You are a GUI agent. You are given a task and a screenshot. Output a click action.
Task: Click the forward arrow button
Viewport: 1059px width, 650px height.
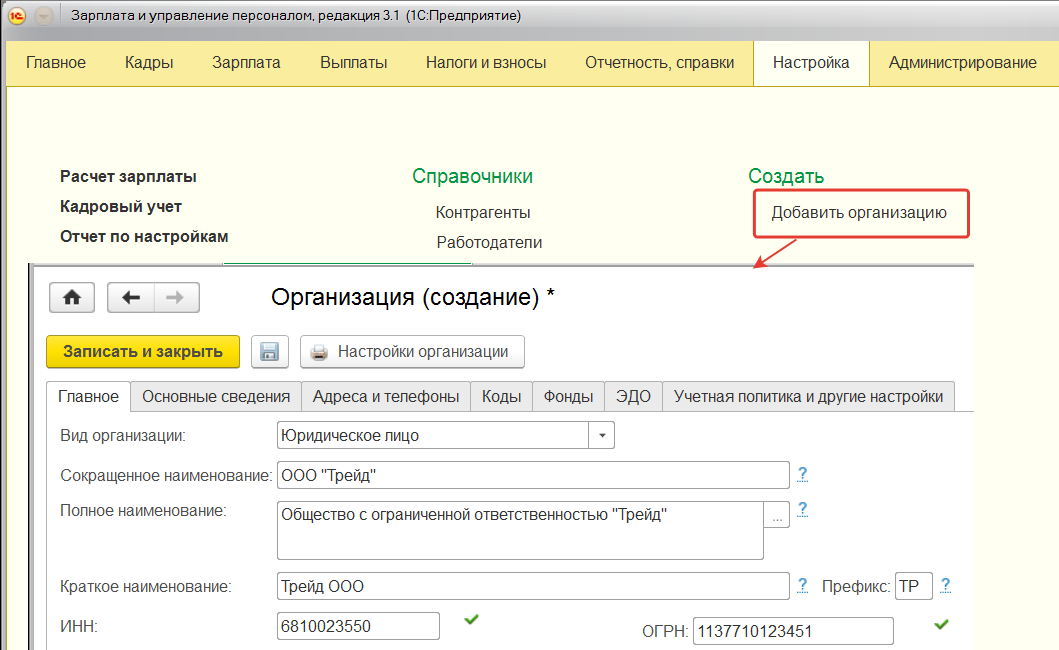[175, 298]
